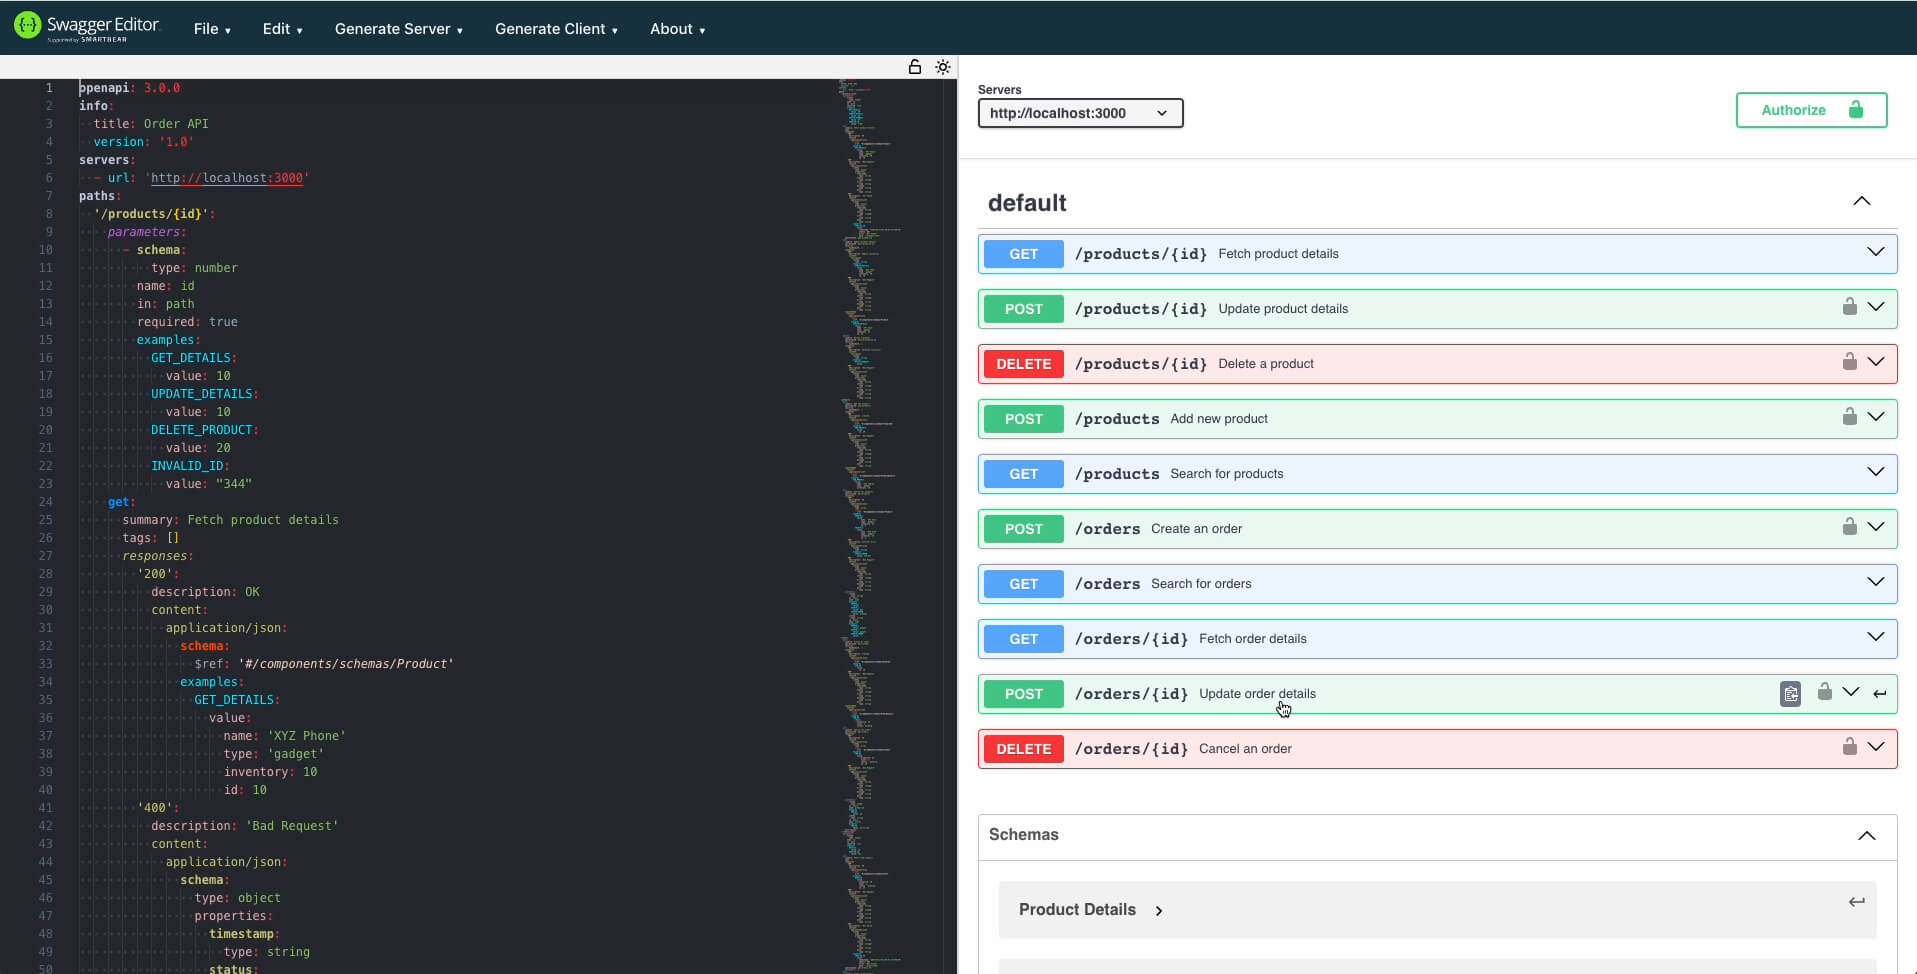Viewport: 1917px width, 974px height.
Task: Open the Generate Client menu
Action: 556,29
